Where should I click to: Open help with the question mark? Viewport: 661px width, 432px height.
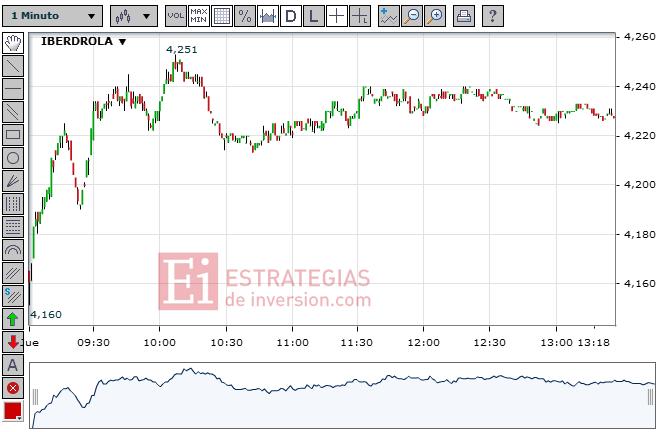(x=493, y=16)
